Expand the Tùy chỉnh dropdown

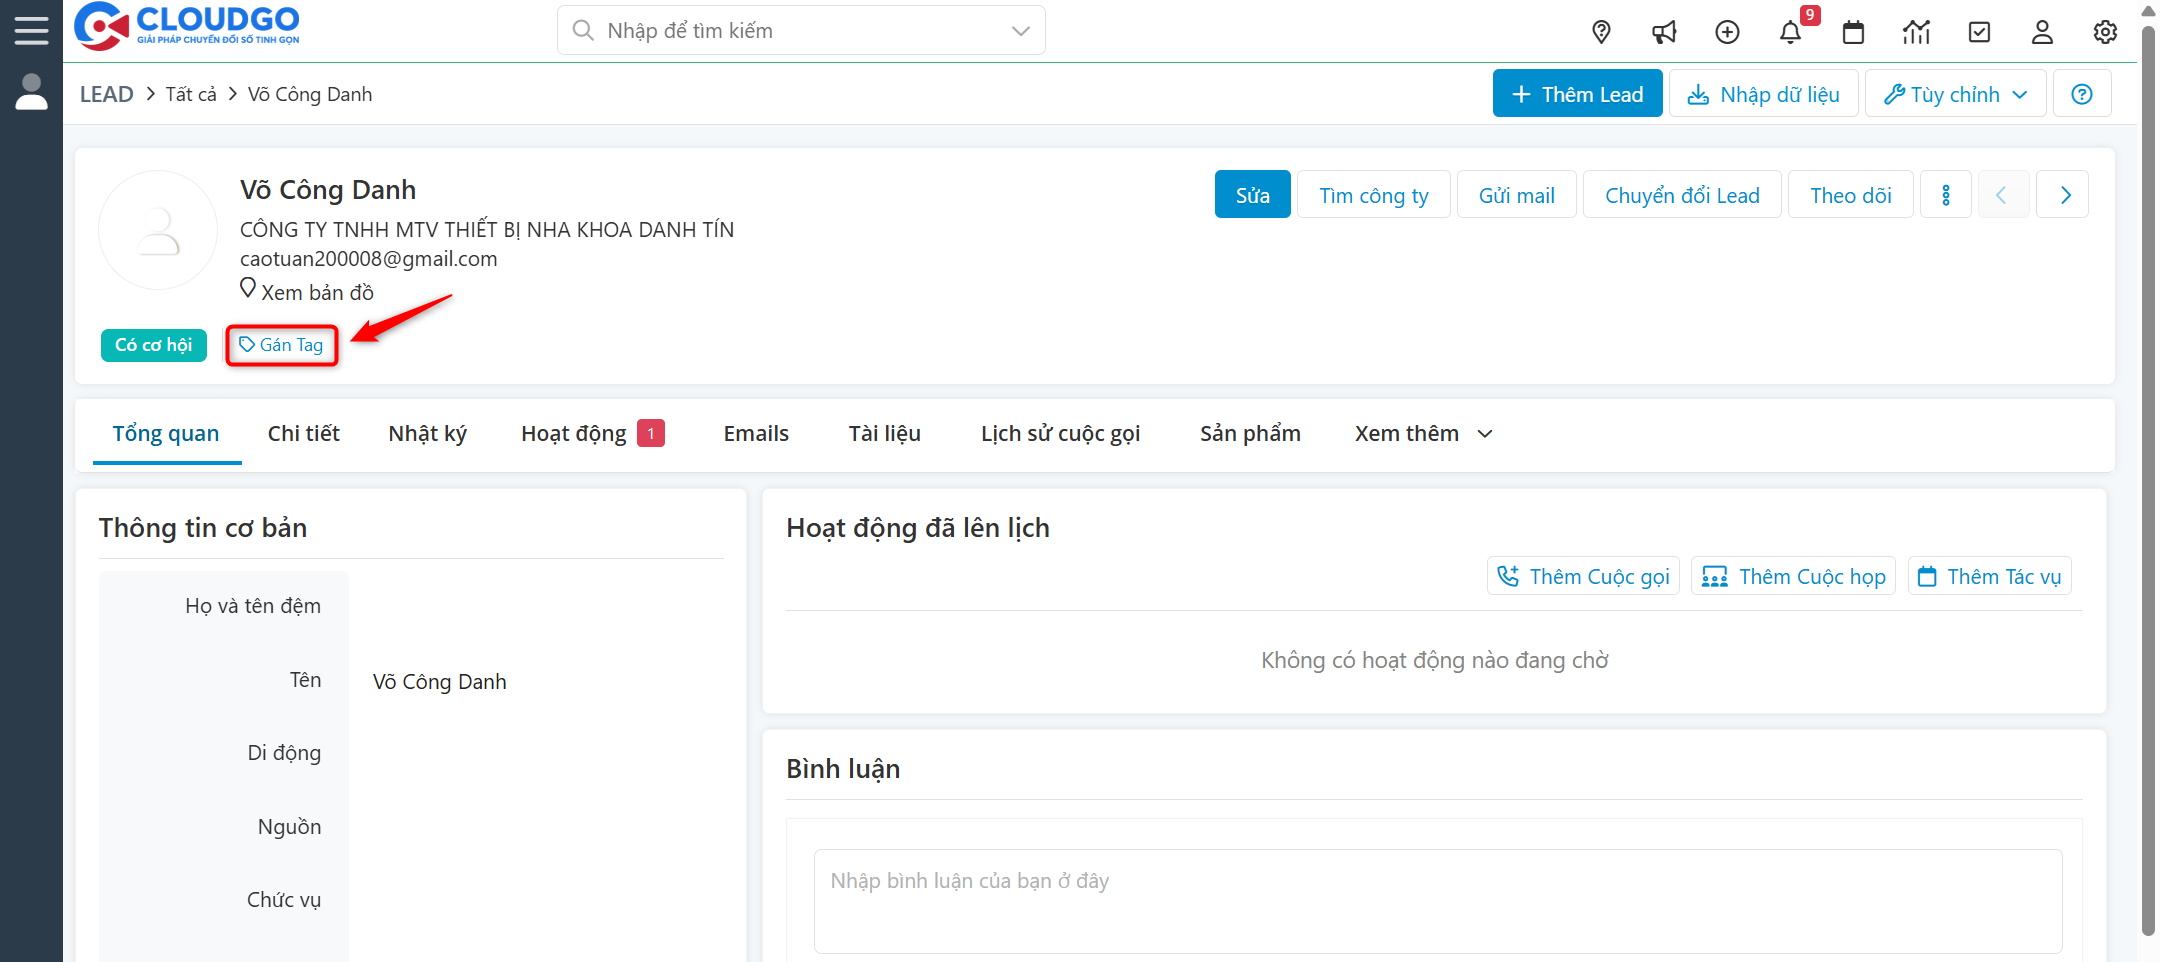[x=1955, y=94]
